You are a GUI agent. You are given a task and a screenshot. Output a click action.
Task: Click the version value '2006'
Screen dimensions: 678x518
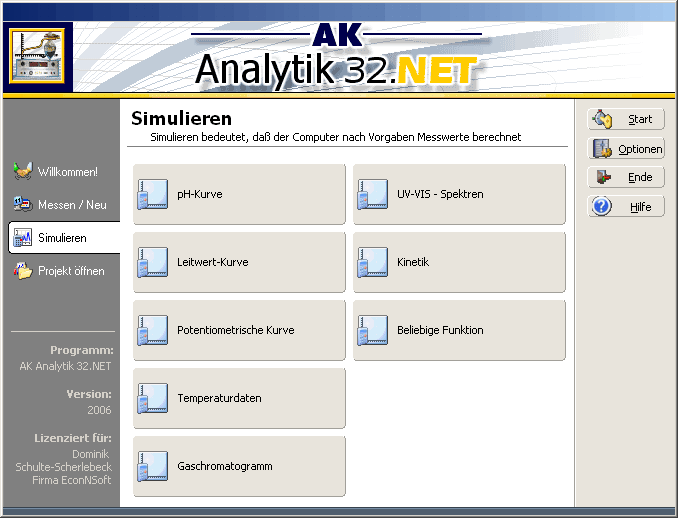click(x=99, y=410)
